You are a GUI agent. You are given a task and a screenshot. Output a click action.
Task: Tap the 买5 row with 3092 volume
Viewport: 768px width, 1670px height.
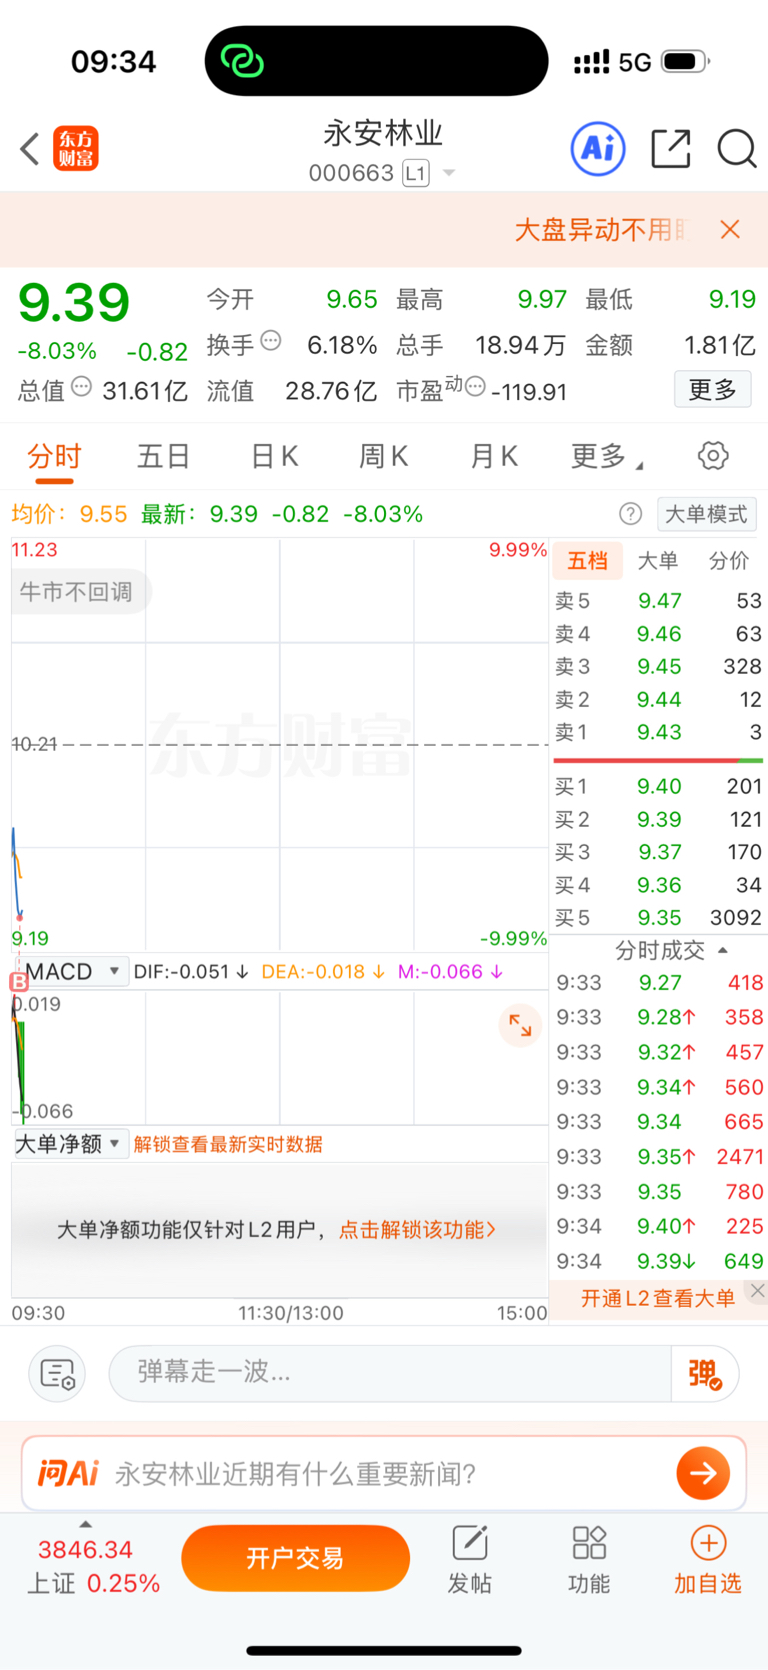click(659, 917)
